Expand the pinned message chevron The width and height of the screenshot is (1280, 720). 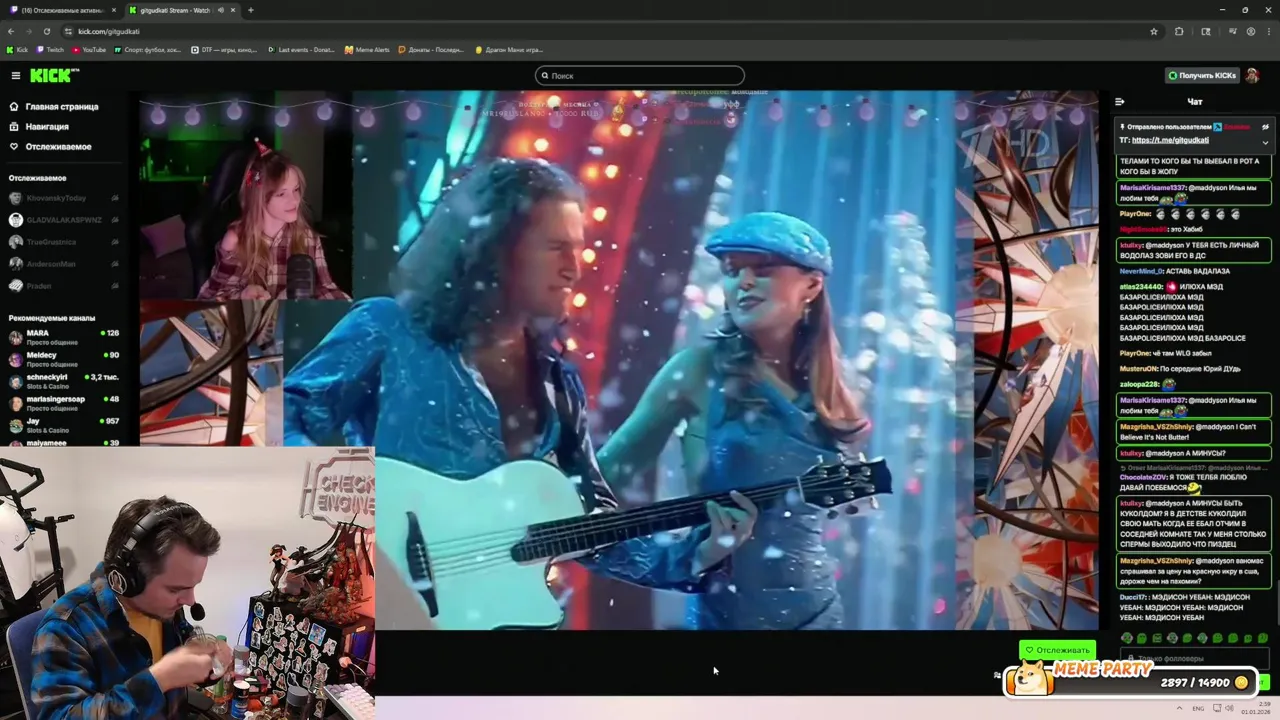pos(1265,142)
